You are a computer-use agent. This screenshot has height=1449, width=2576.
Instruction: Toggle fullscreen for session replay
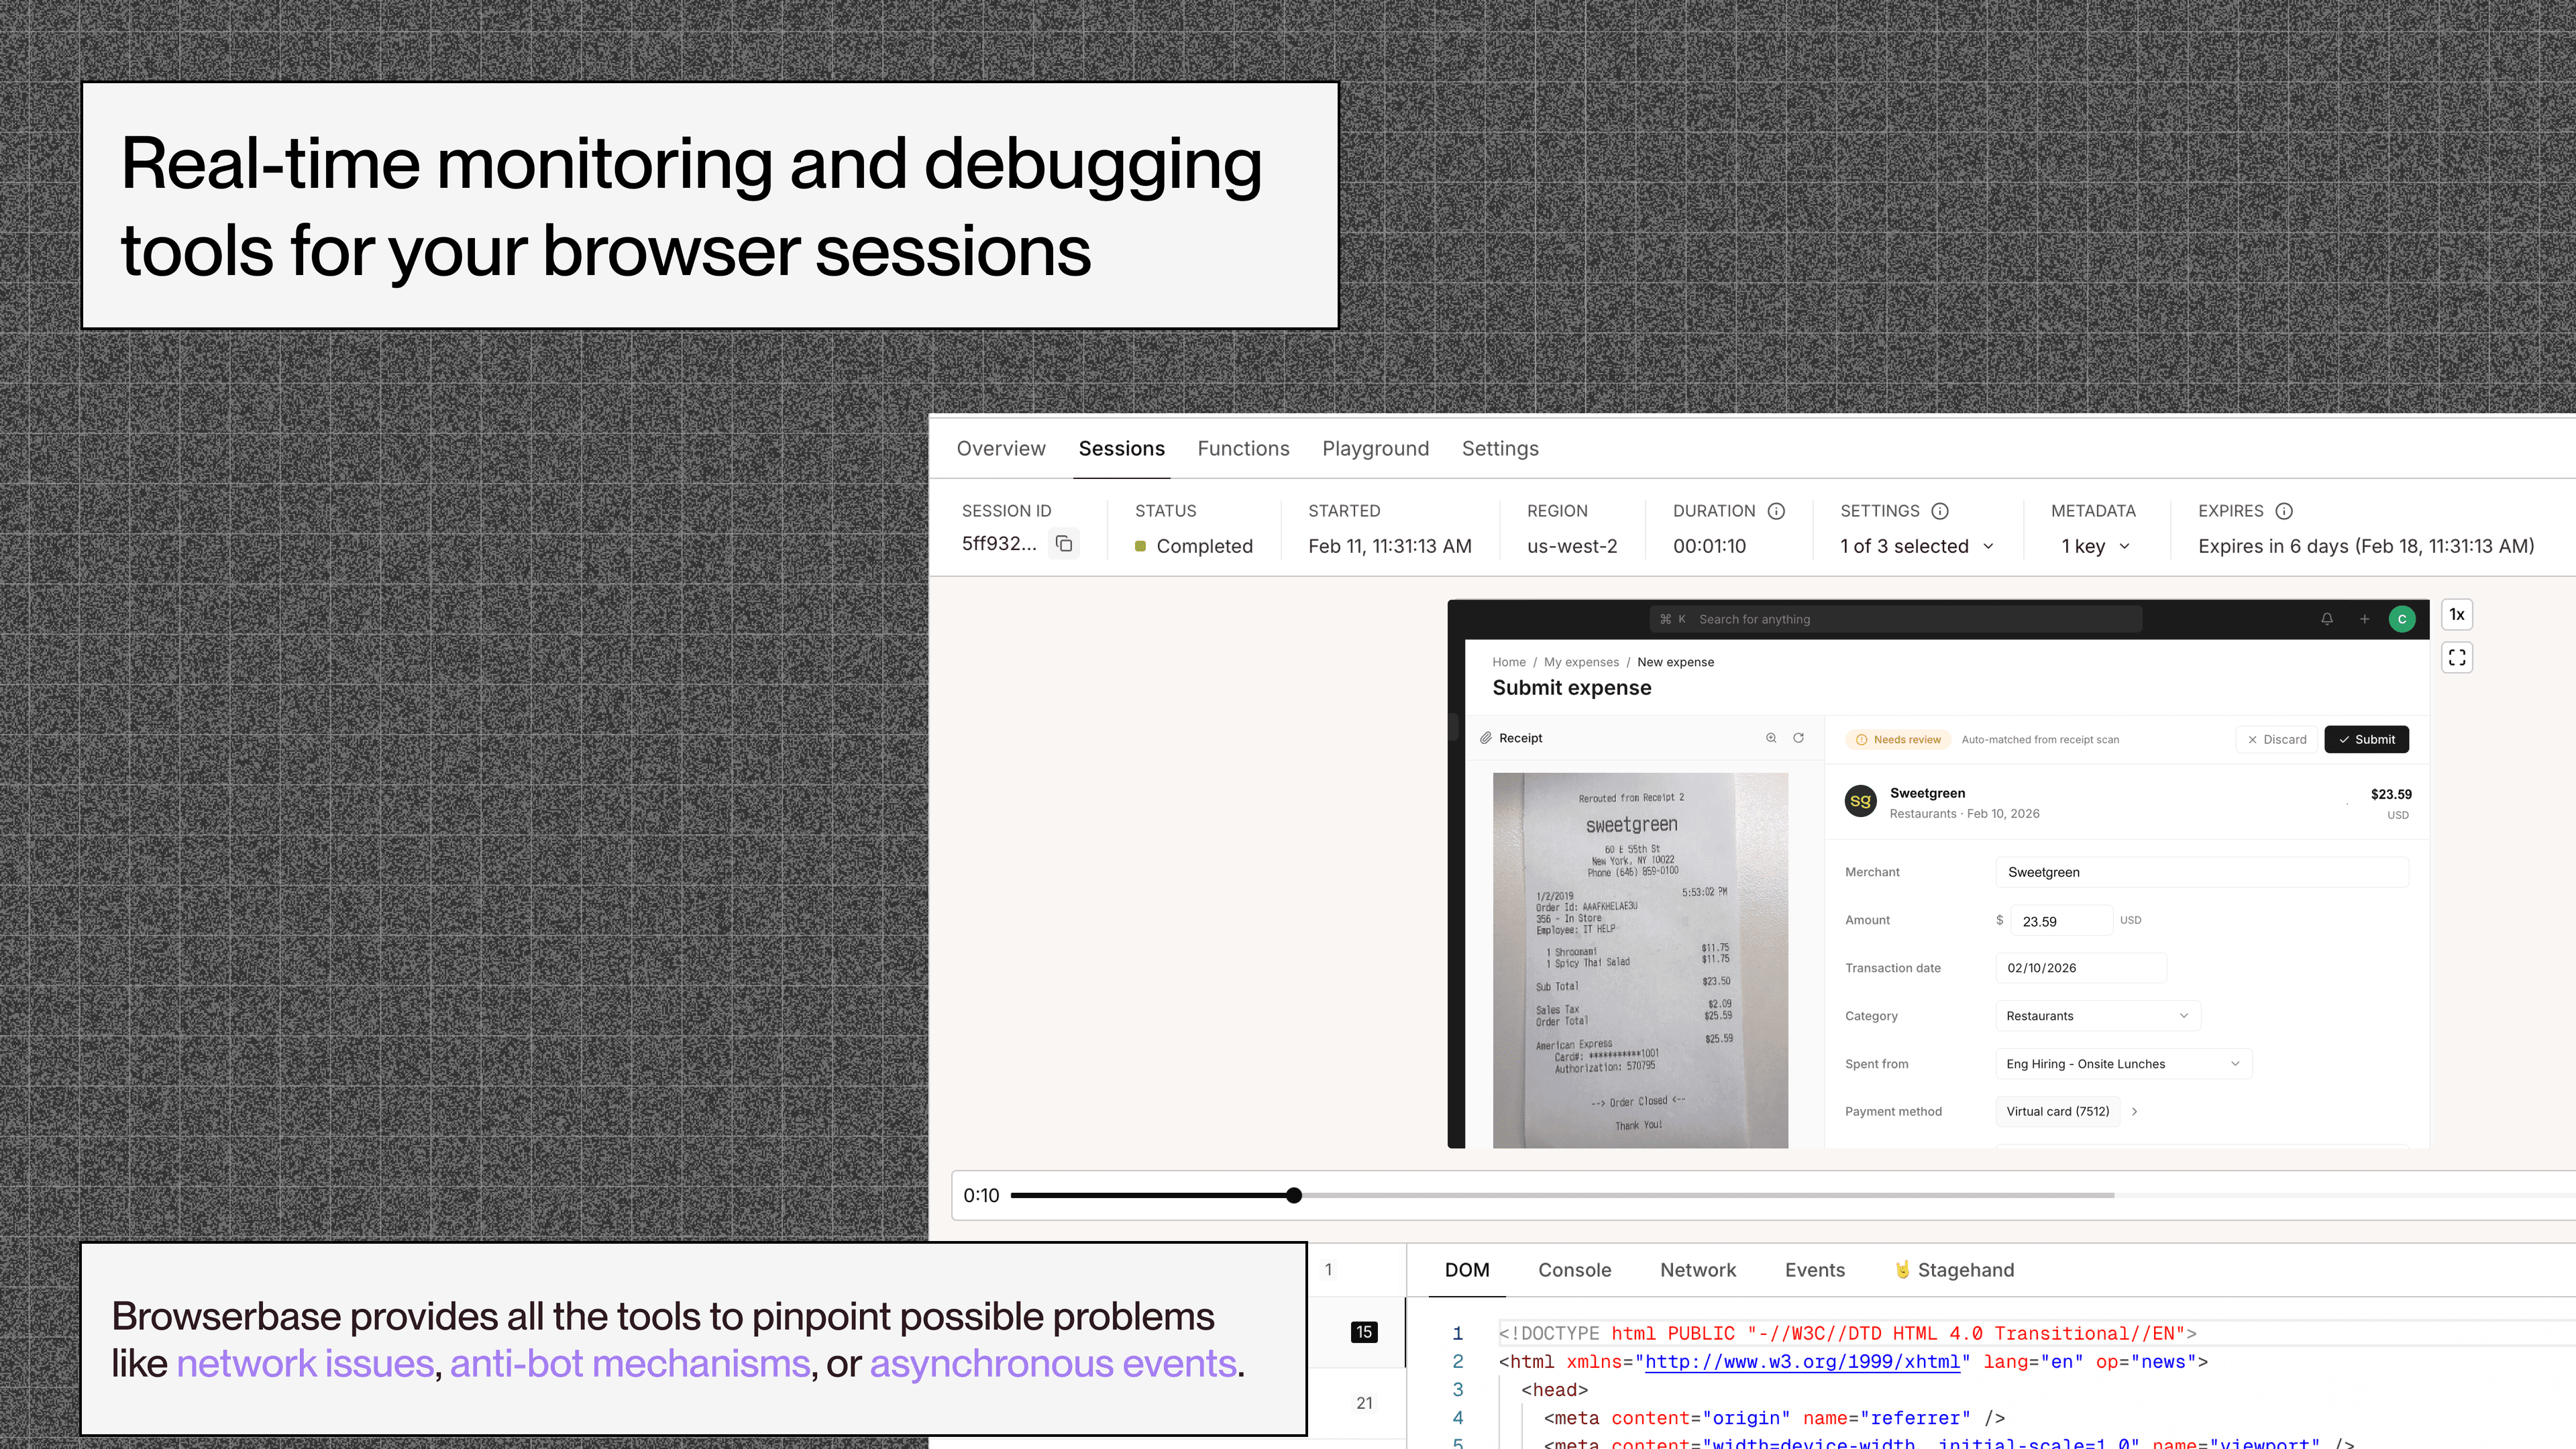click(2457, 658)
